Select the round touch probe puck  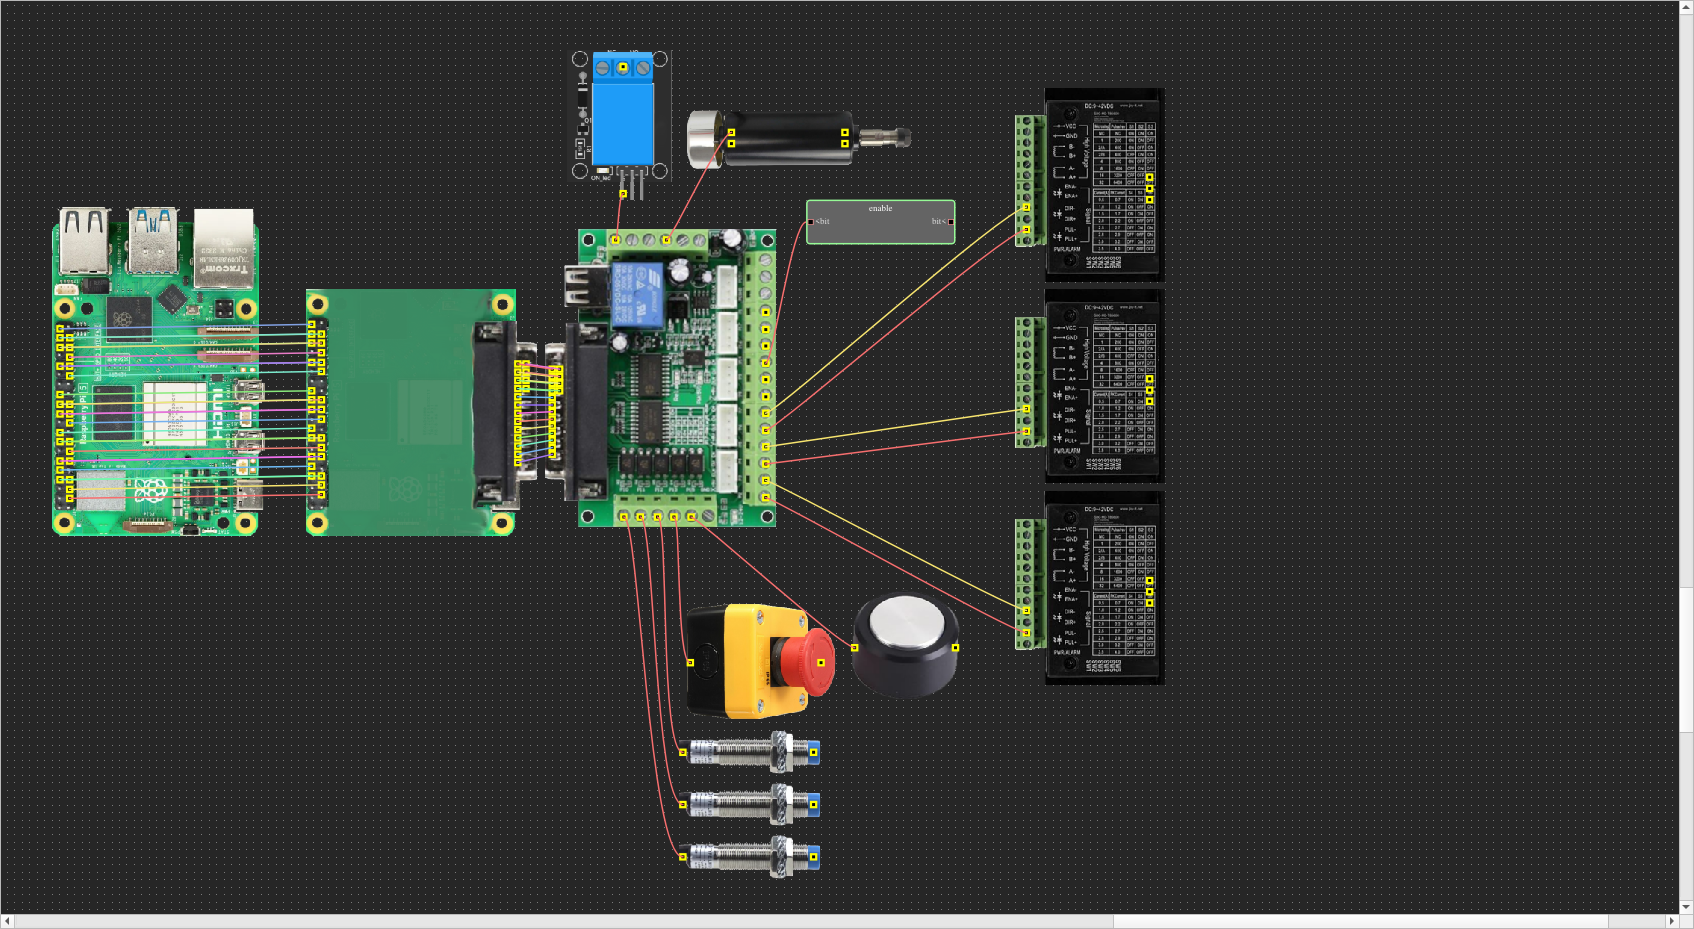[x=905, y=646]
